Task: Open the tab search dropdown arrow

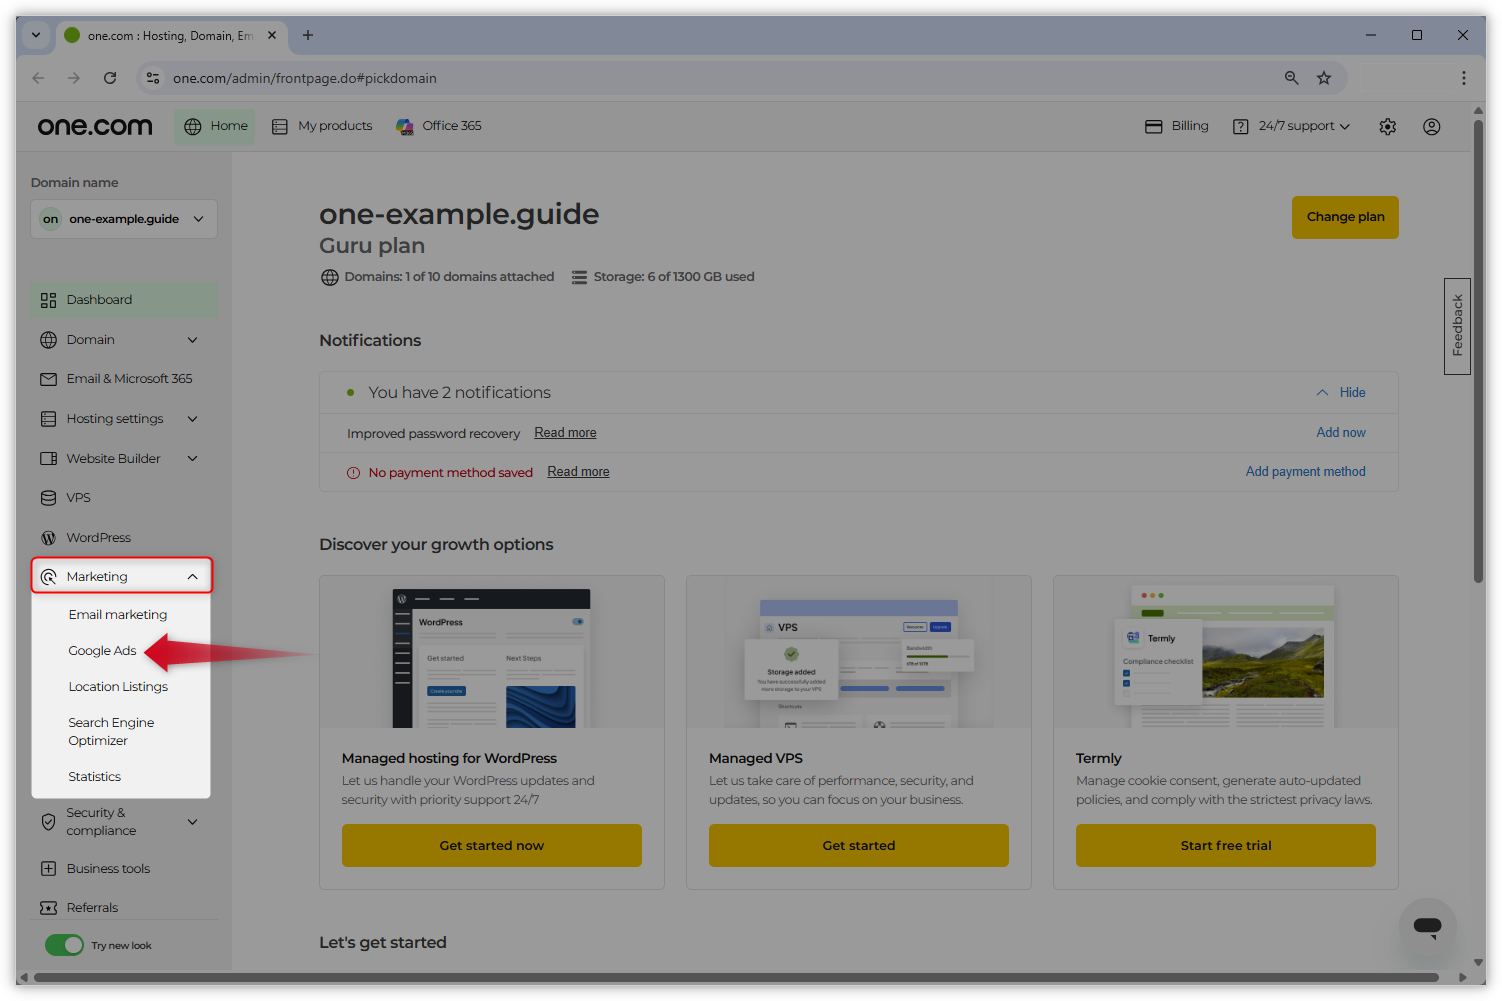Action: tap(36, 35)
